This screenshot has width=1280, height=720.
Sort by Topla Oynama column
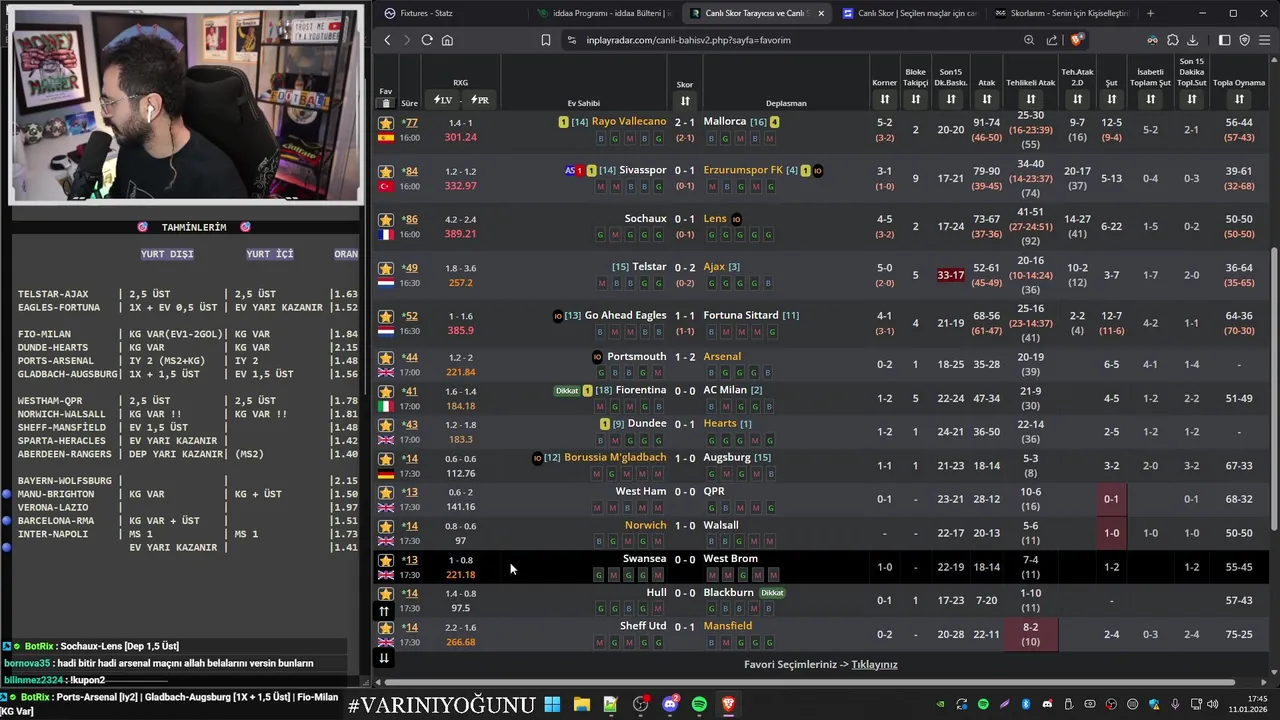(x=1239, y=99)
